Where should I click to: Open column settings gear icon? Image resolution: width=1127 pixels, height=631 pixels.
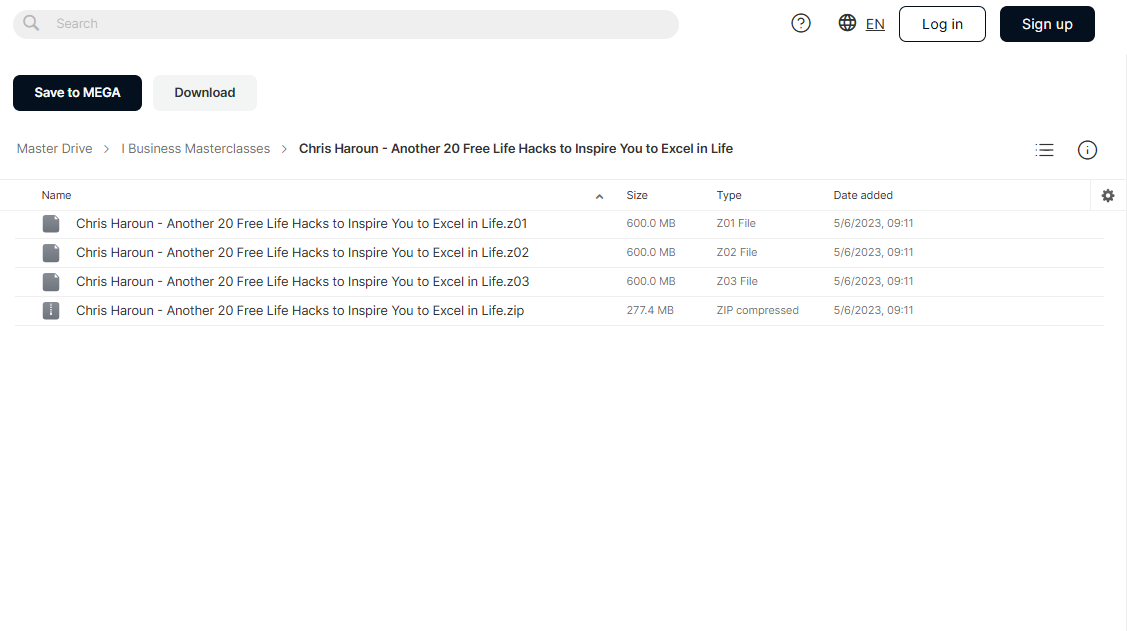[1108, 195]
